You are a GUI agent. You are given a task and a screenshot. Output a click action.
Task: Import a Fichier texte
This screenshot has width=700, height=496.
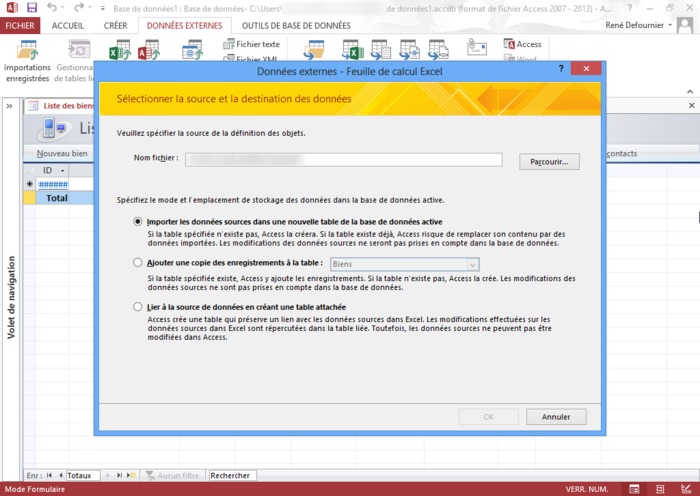click(x=251, y=44)
